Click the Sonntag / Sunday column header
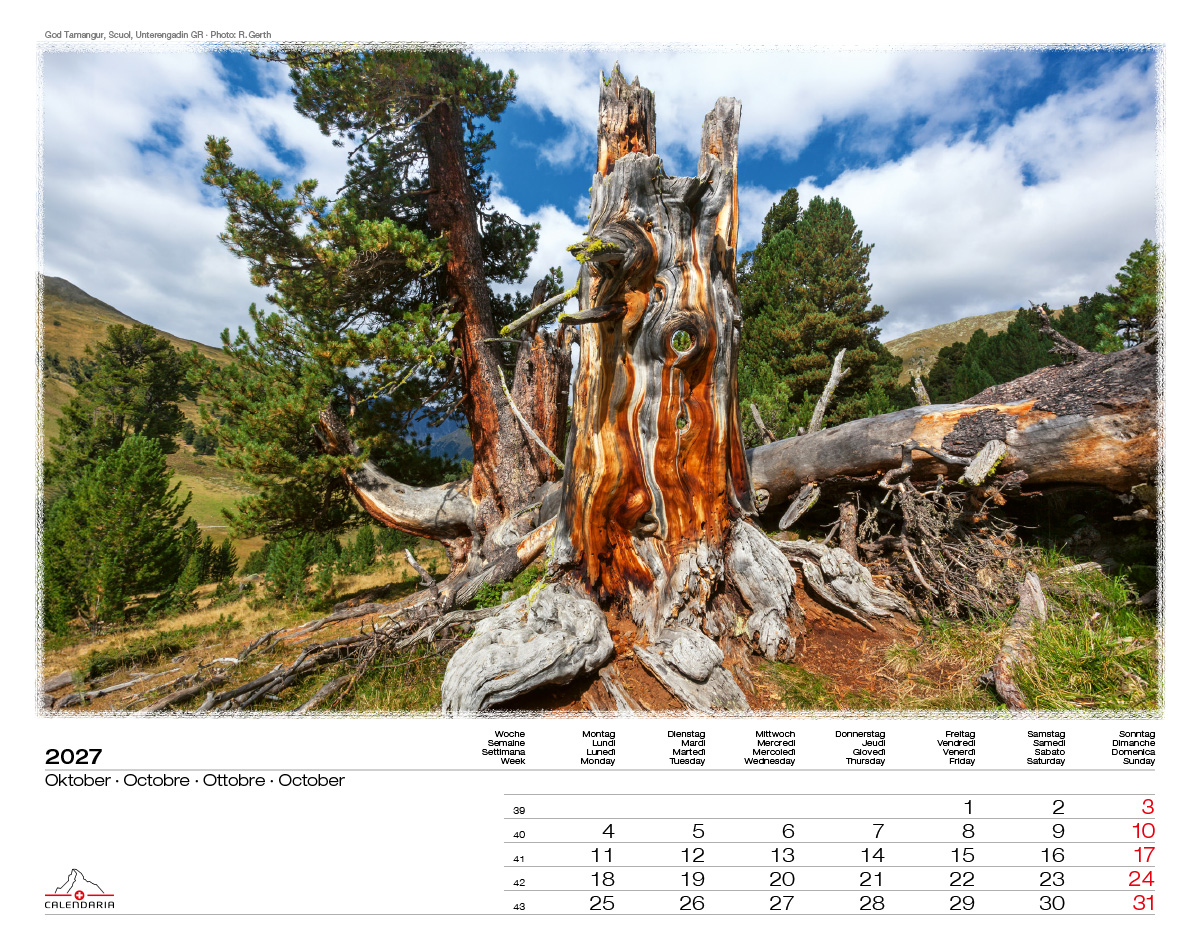This screenshot has width=1200, height=930. (1134, 747)
